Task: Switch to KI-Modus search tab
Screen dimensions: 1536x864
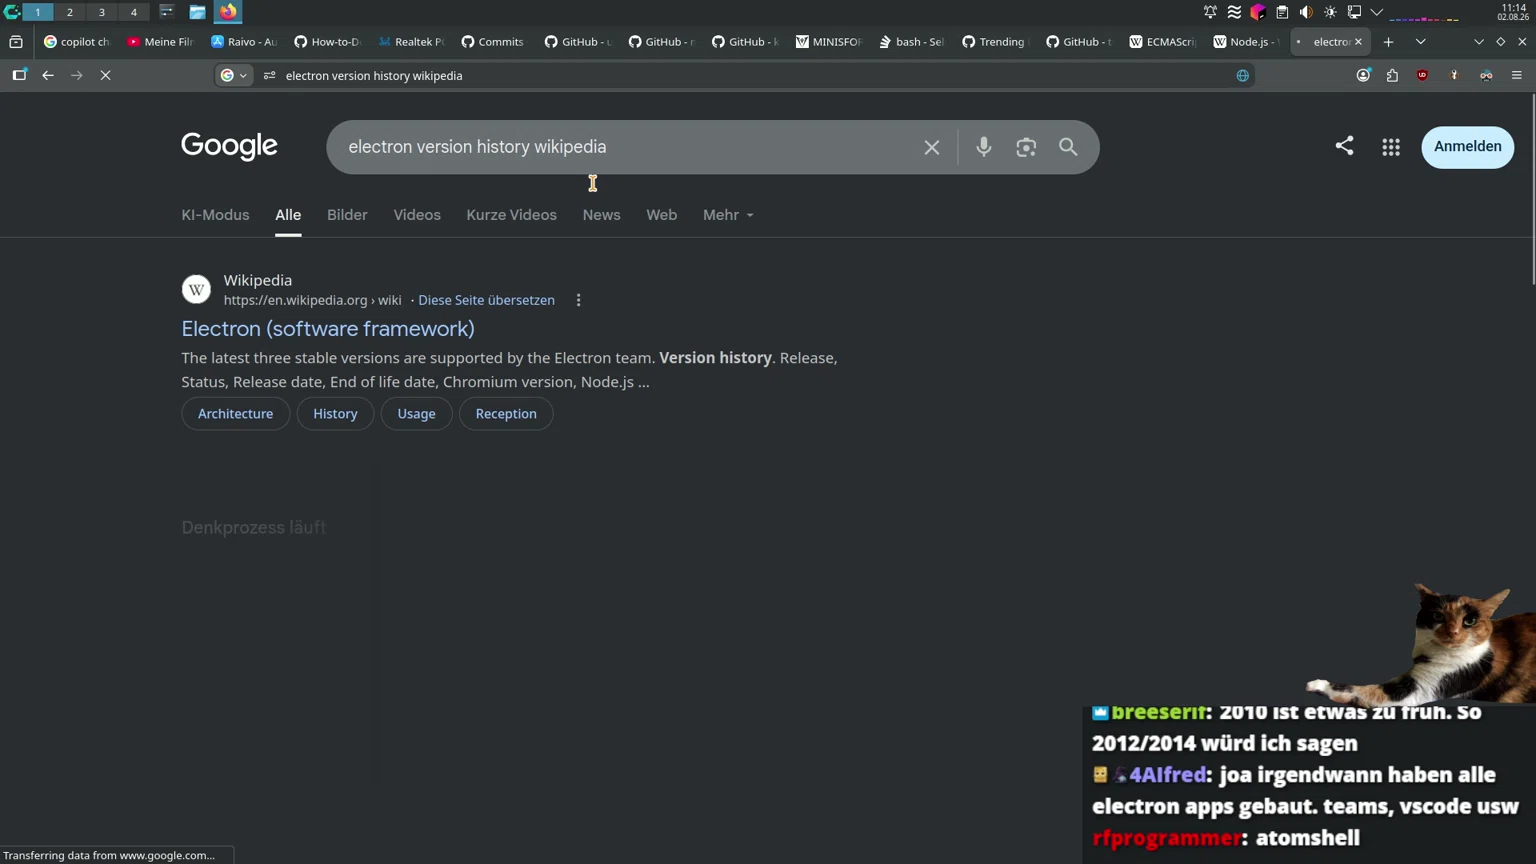Action: tap(215, 215)
